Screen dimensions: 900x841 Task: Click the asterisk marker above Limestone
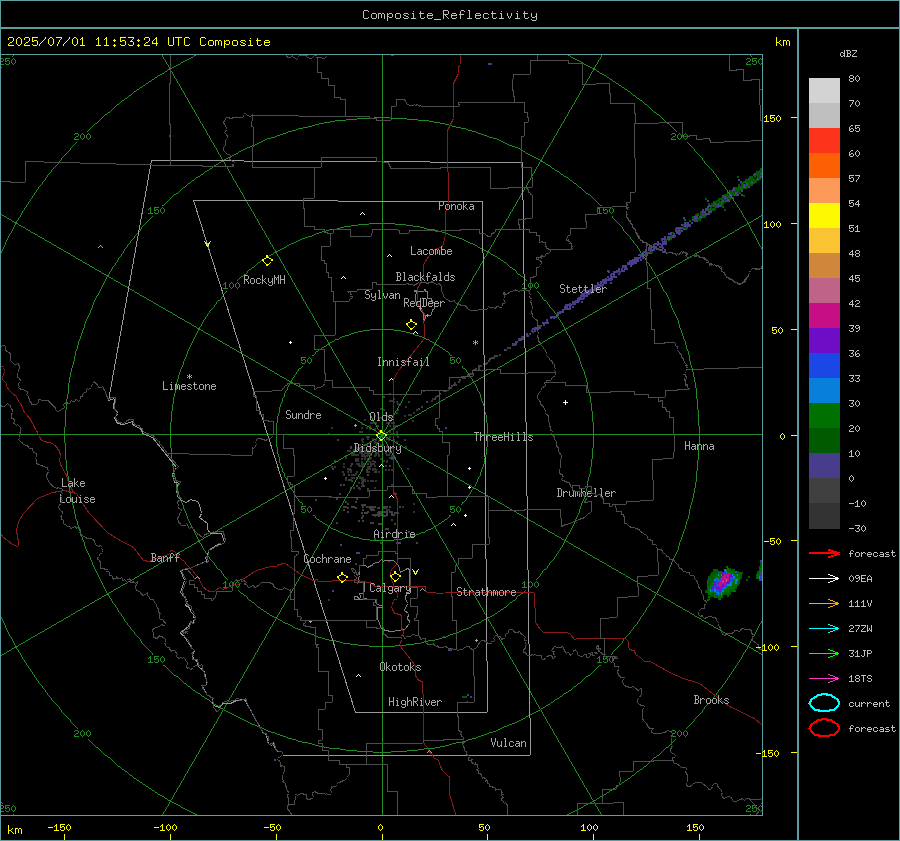pos(189,377)
